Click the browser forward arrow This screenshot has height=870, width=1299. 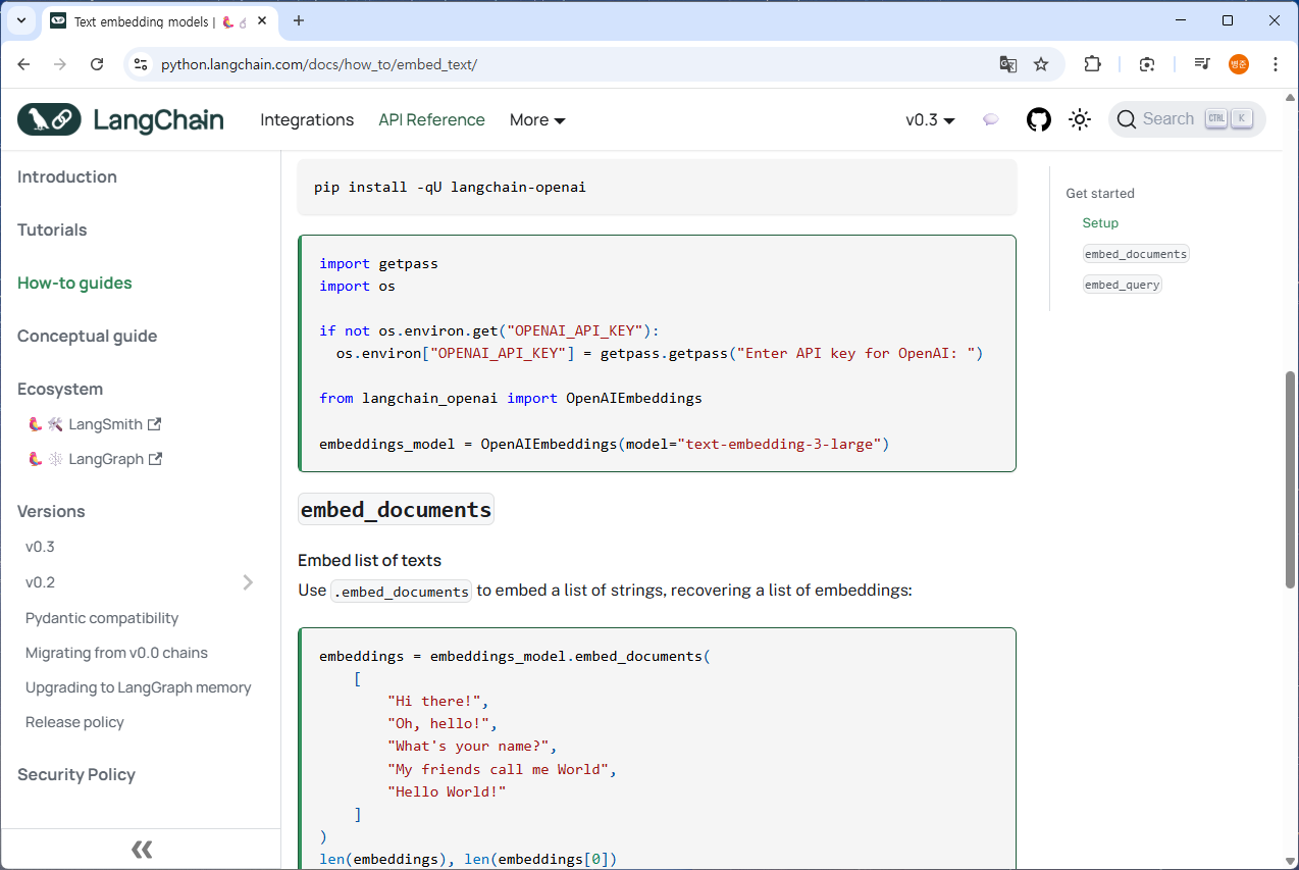click(60, 64)
